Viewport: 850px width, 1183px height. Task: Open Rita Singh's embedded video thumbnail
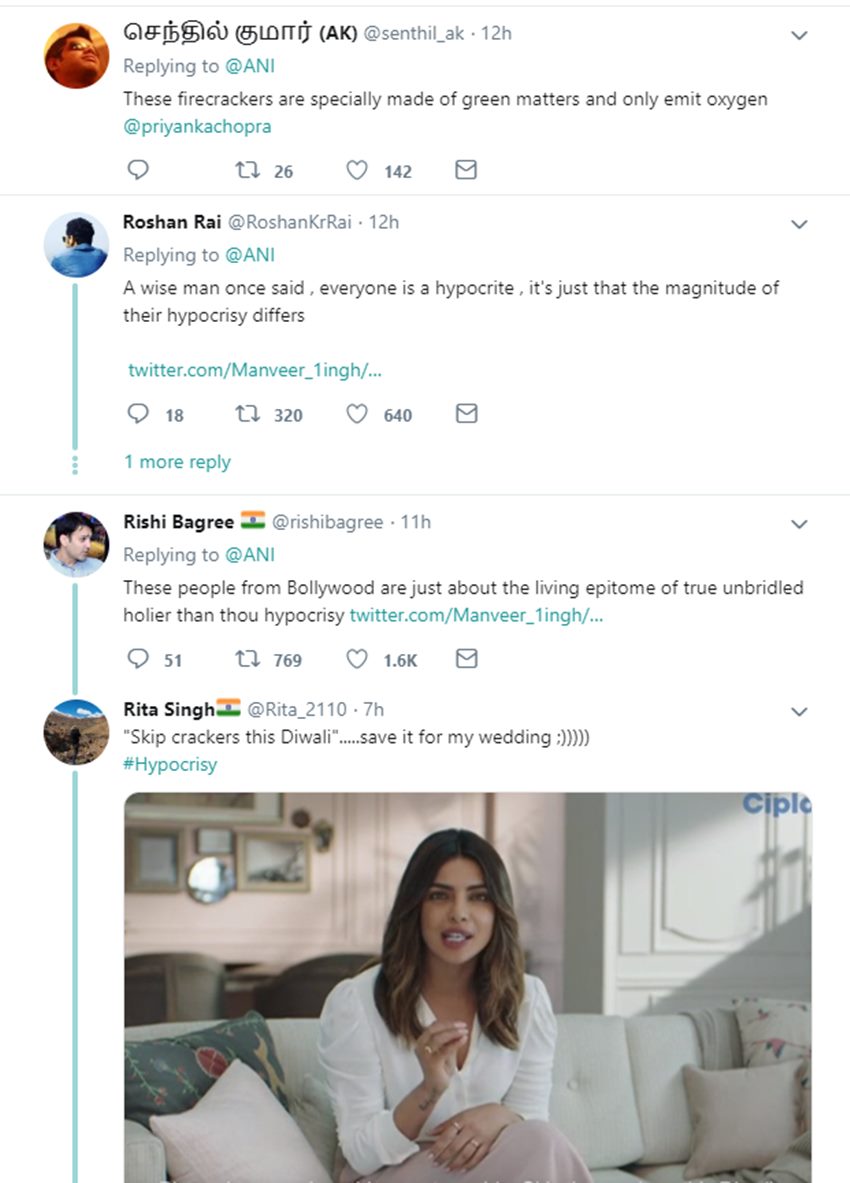point(467,985)
